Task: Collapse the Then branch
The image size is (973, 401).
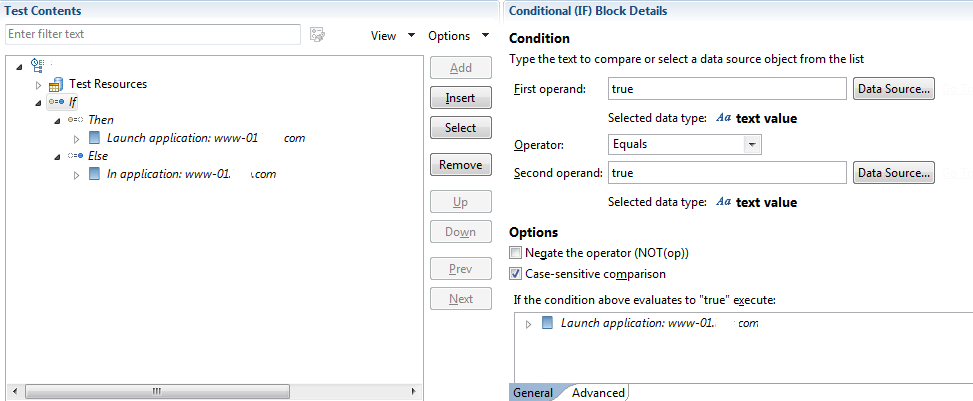Action: [x=58, y=120]
